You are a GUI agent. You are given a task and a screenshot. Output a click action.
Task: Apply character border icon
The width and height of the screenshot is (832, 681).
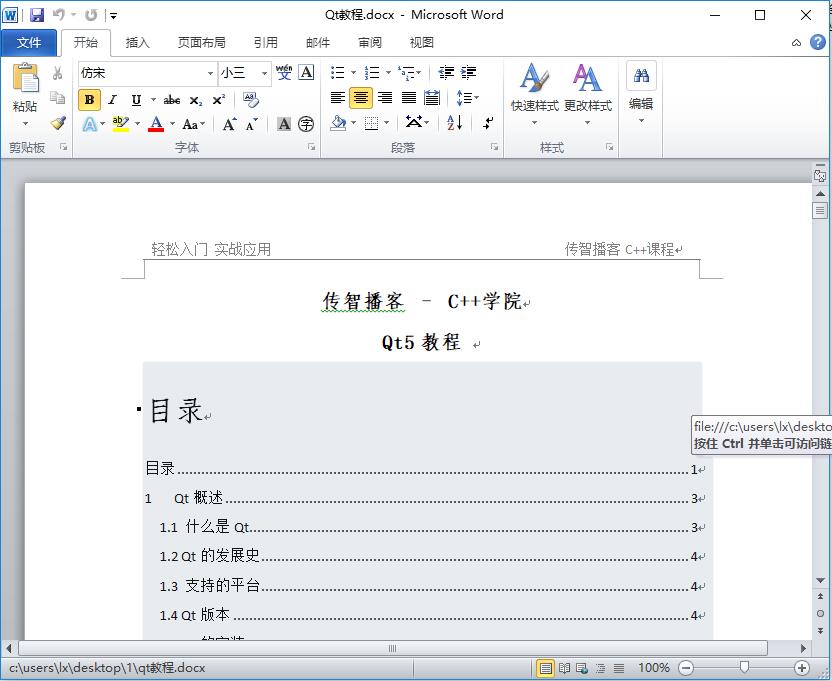pos(306,72)
